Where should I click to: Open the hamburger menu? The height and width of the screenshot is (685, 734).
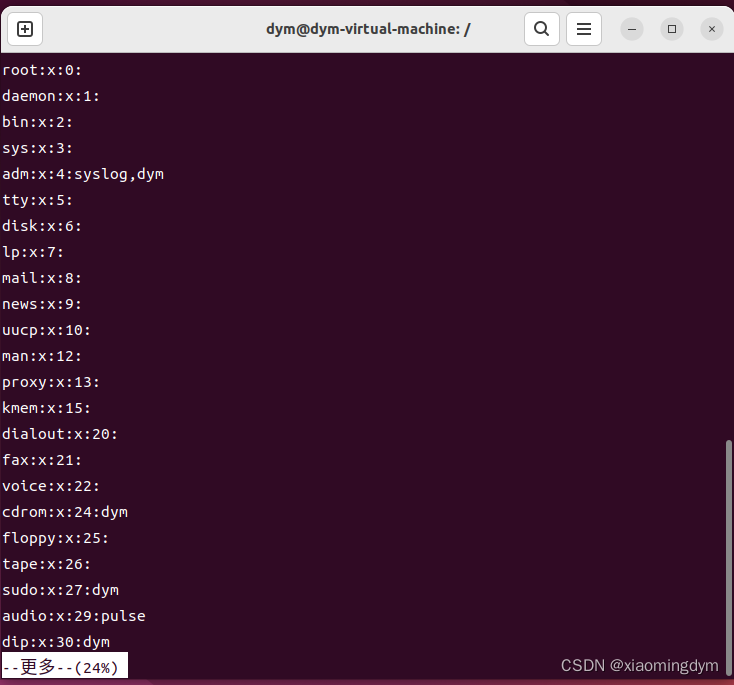pos(584,29)
